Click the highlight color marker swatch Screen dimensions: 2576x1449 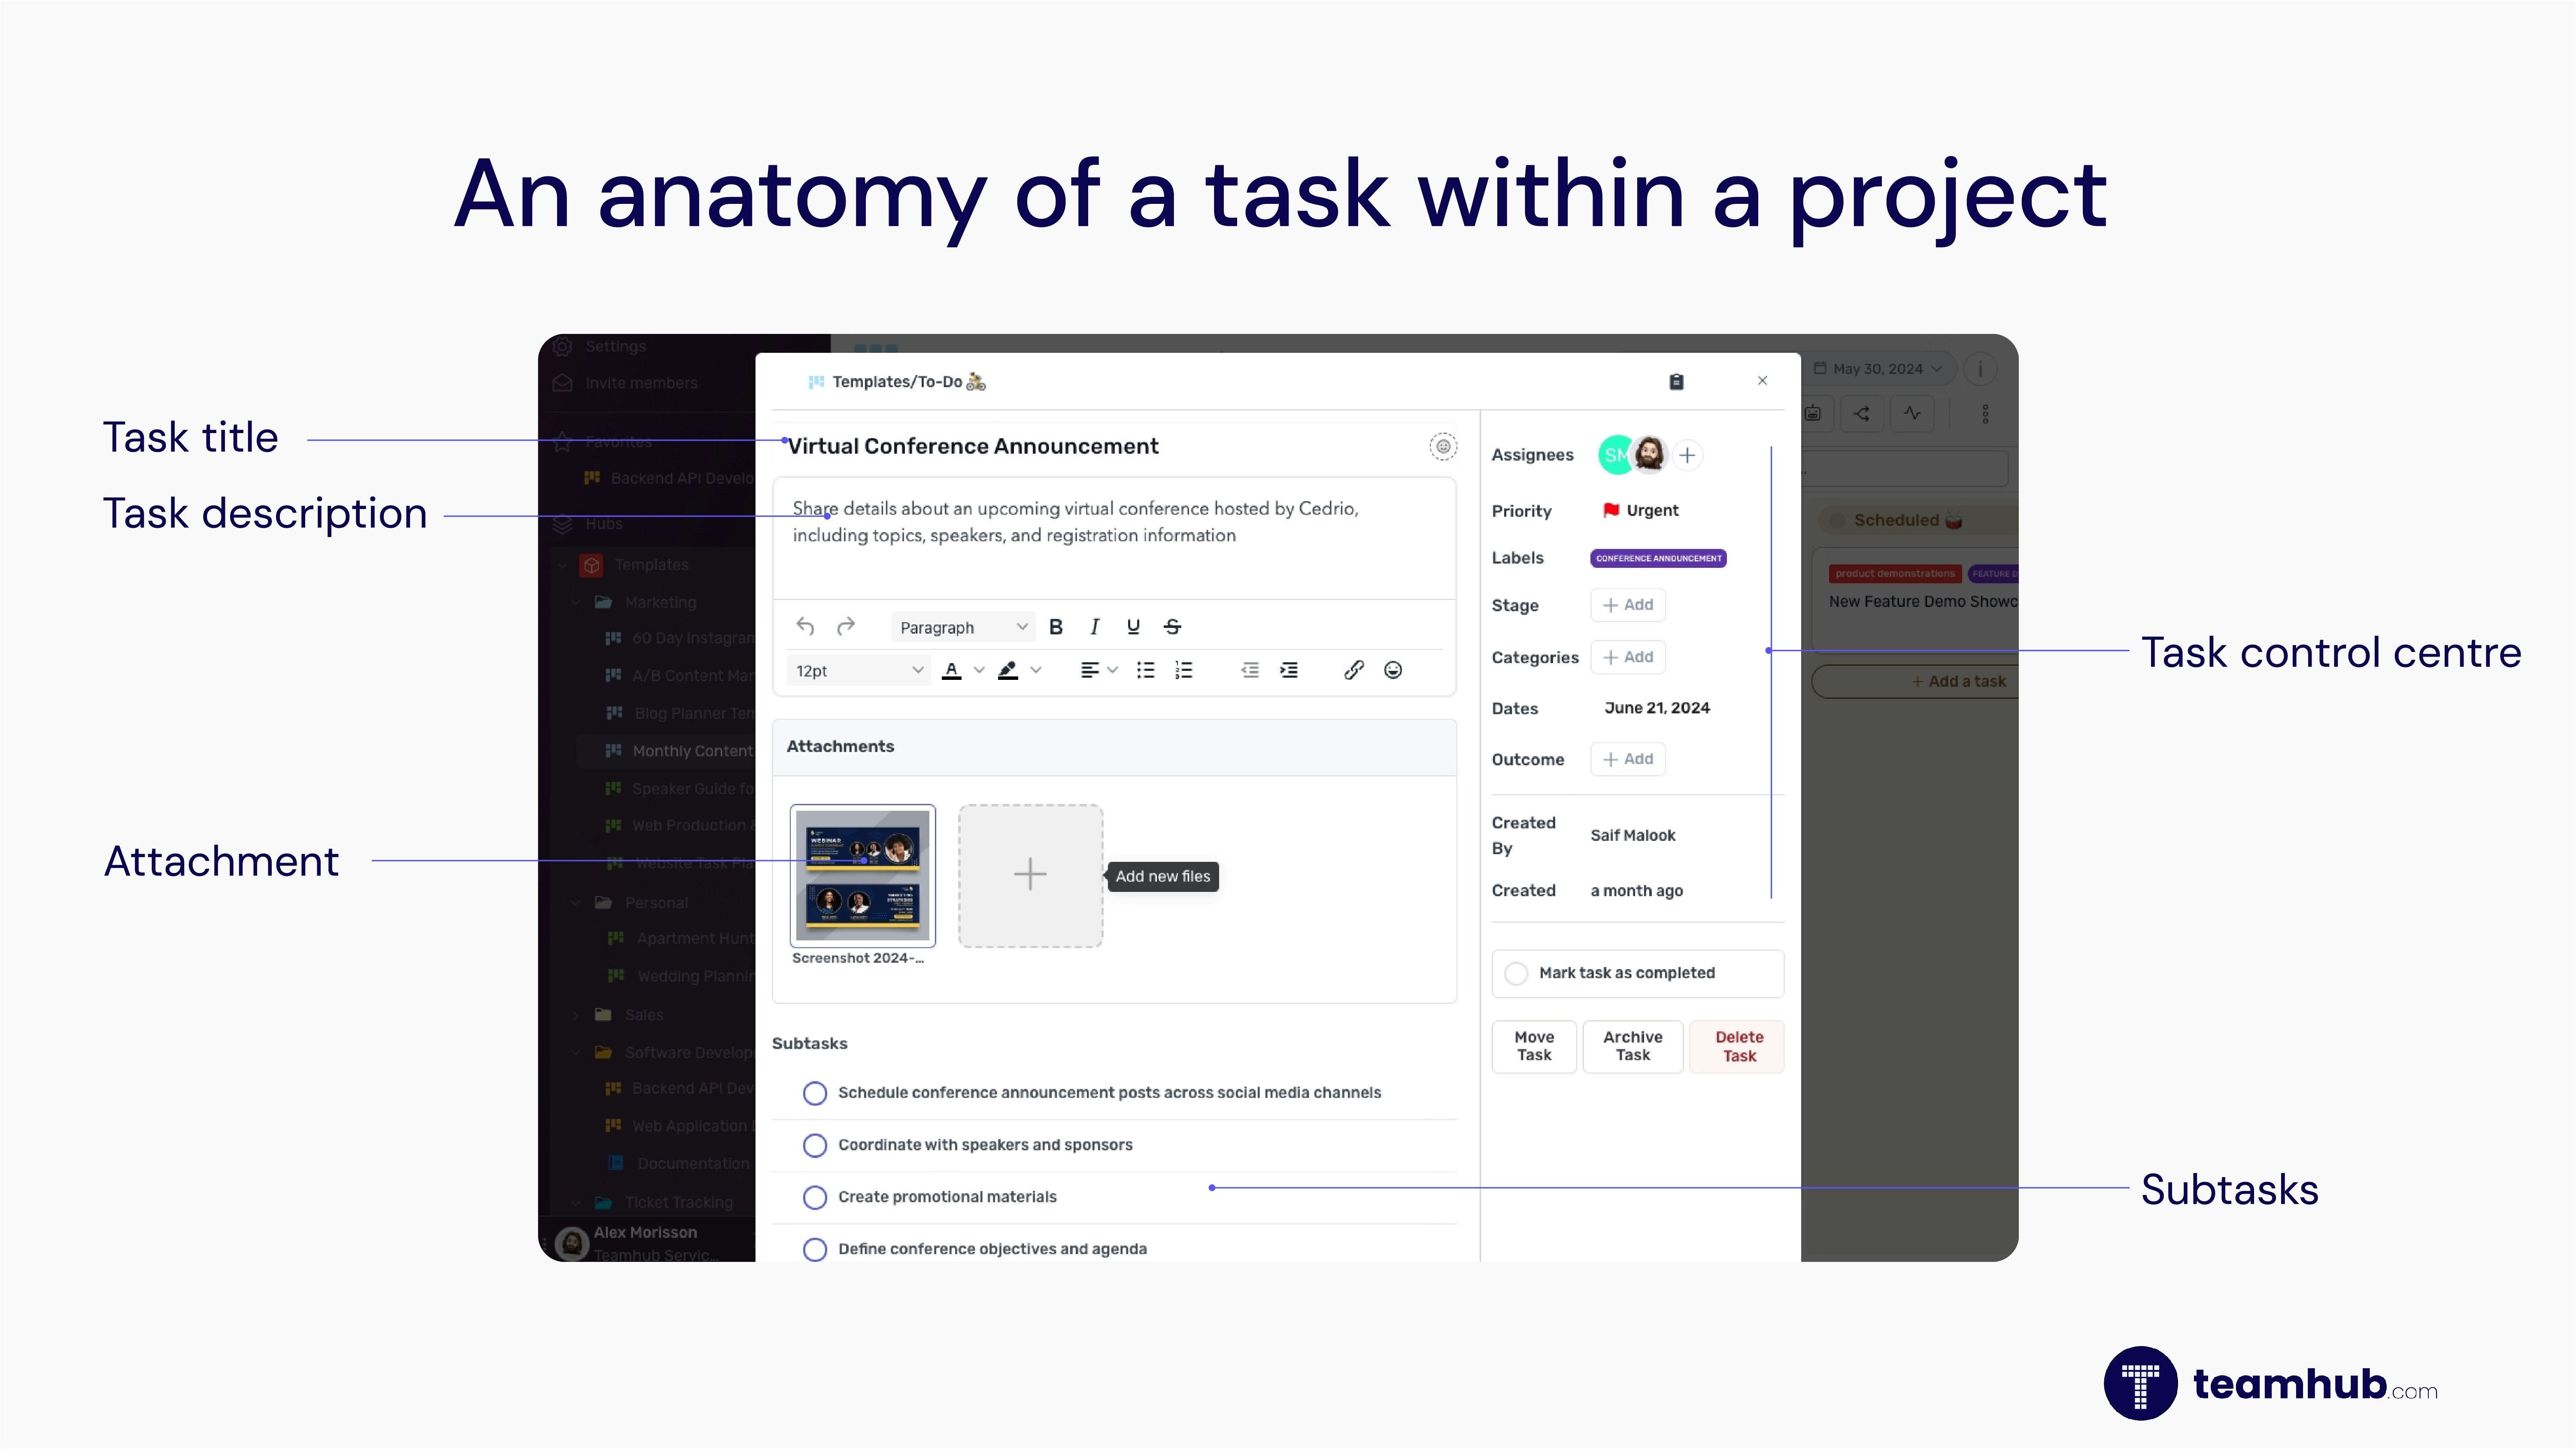pyautogui.click(x=1008, y=670)
